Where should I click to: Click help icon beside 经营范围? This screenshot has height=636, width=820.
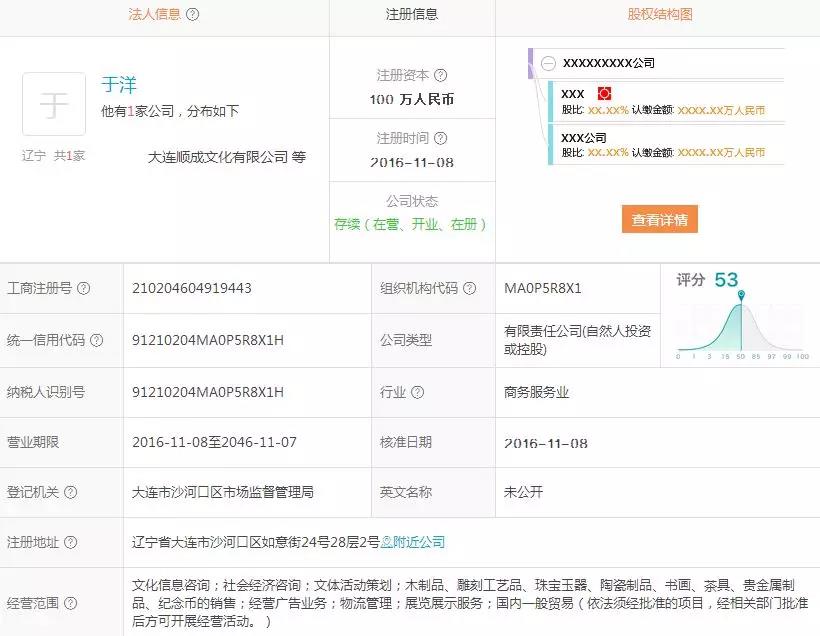(x=71, y=604)
